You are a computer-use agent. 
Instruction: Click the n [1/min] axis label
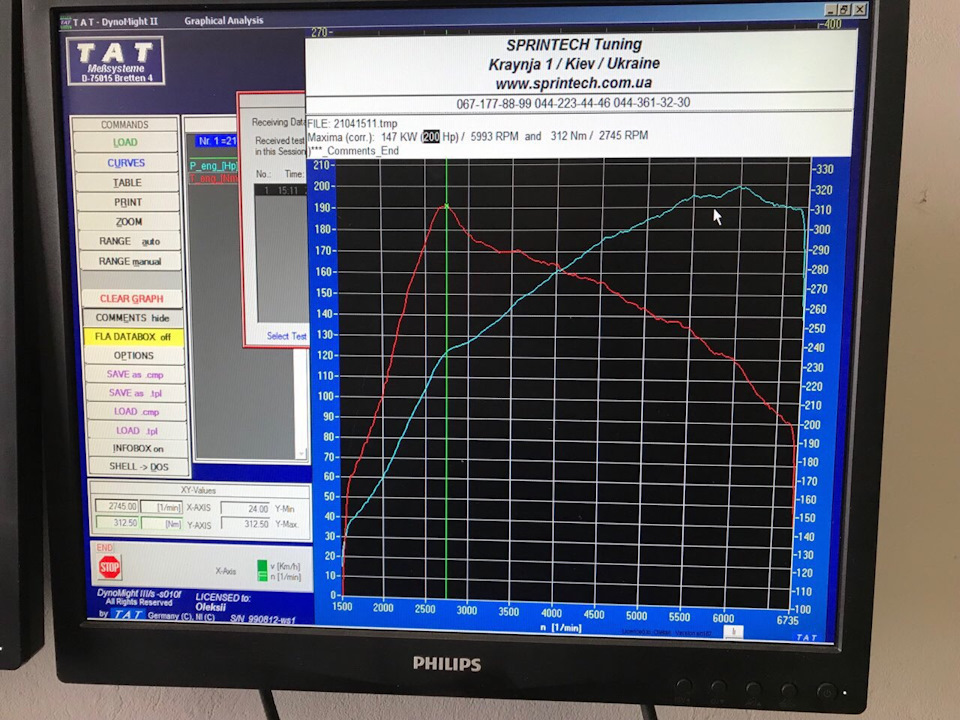pyautogui.click(x=561, y=628)
